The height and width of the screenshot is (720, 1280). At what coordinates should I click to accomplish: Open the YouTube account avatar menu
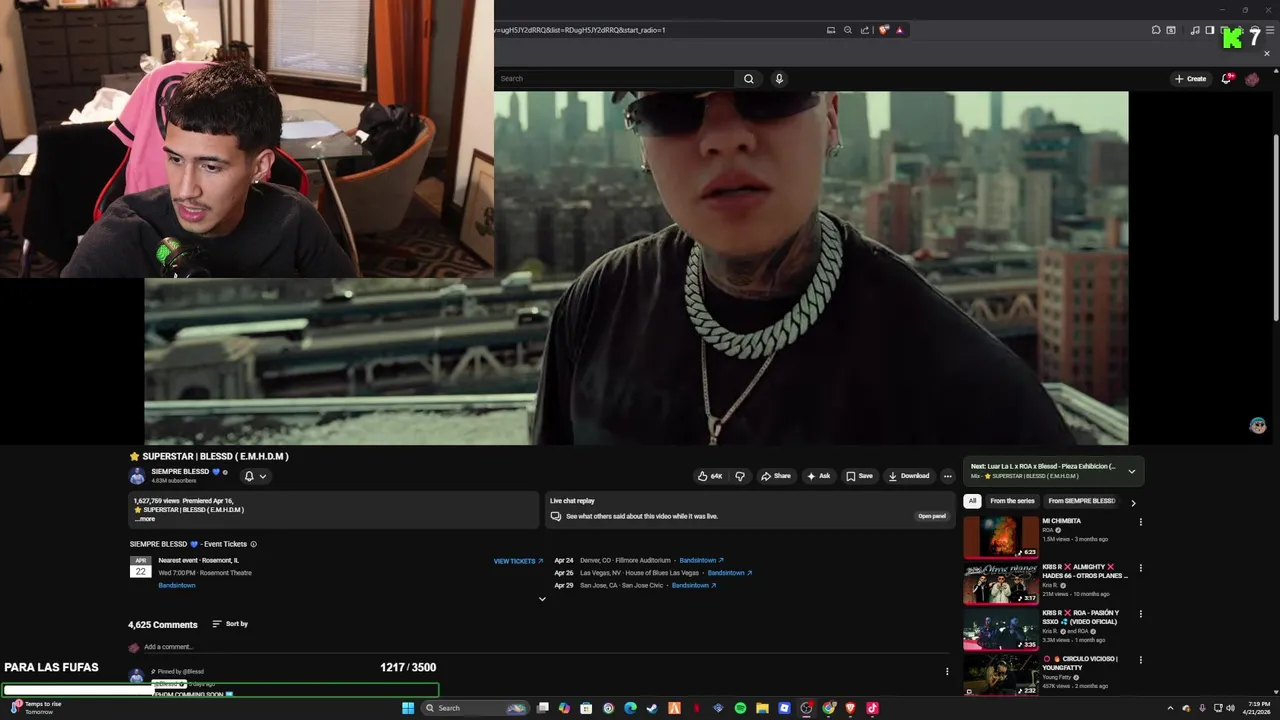click(x=1252, y=79)
